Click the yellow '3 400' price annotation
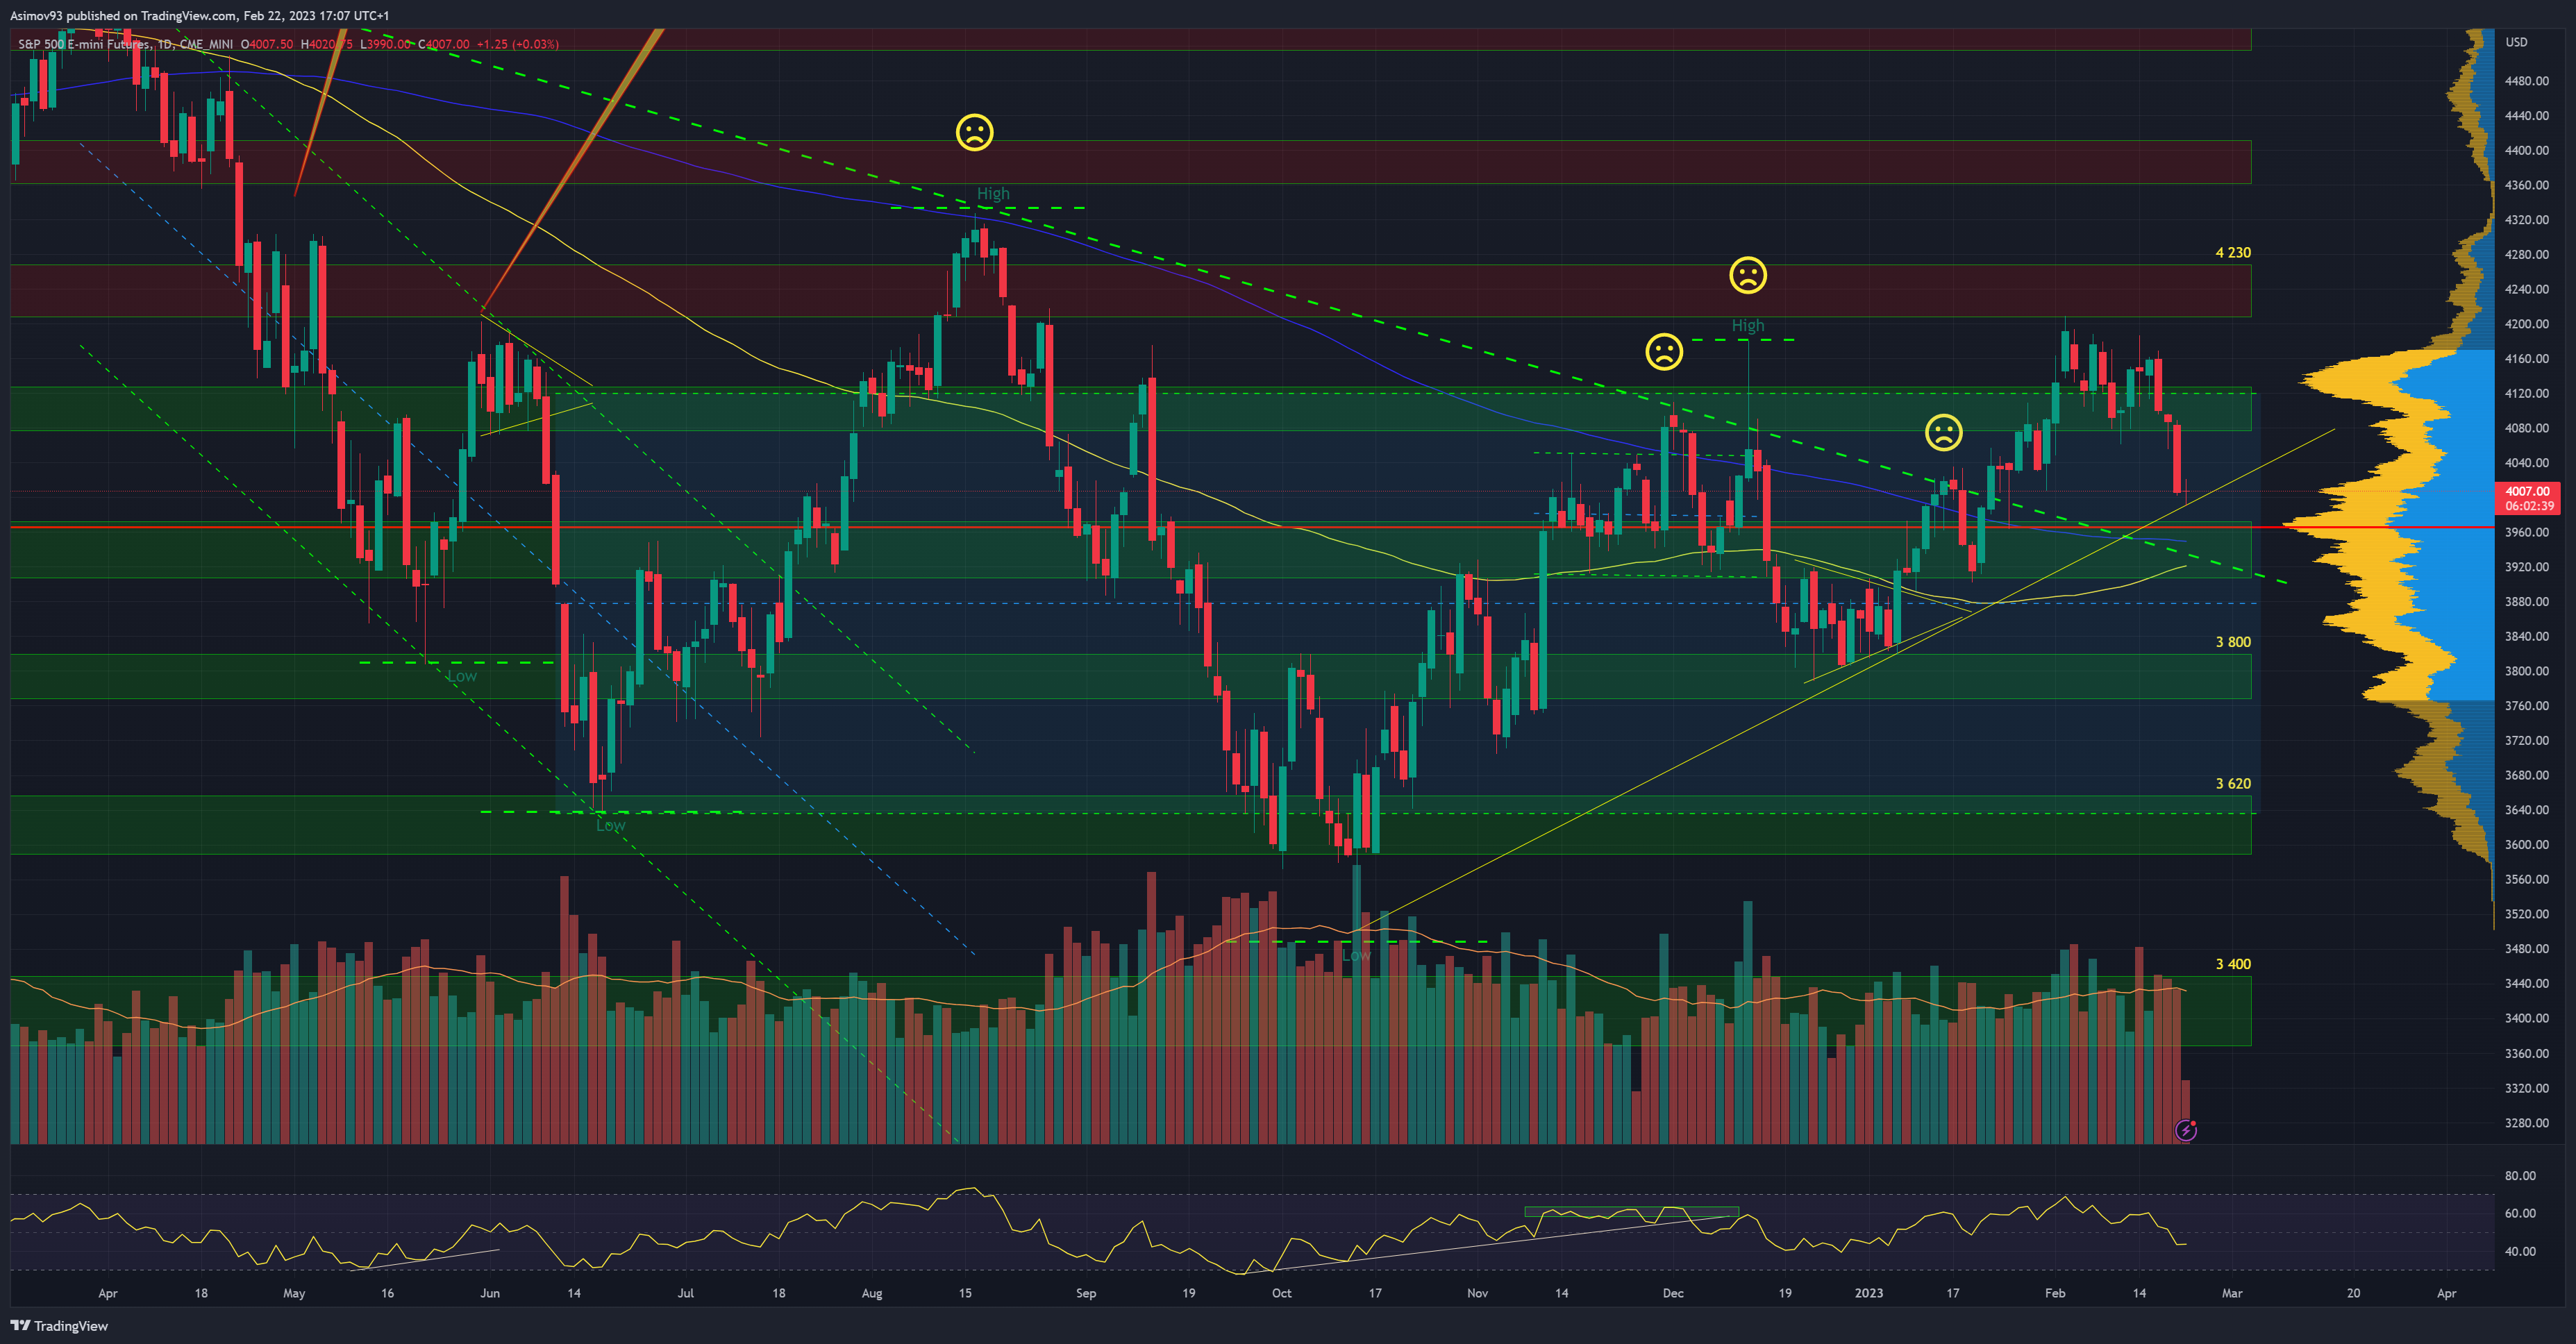 (x=2232, y=964)
